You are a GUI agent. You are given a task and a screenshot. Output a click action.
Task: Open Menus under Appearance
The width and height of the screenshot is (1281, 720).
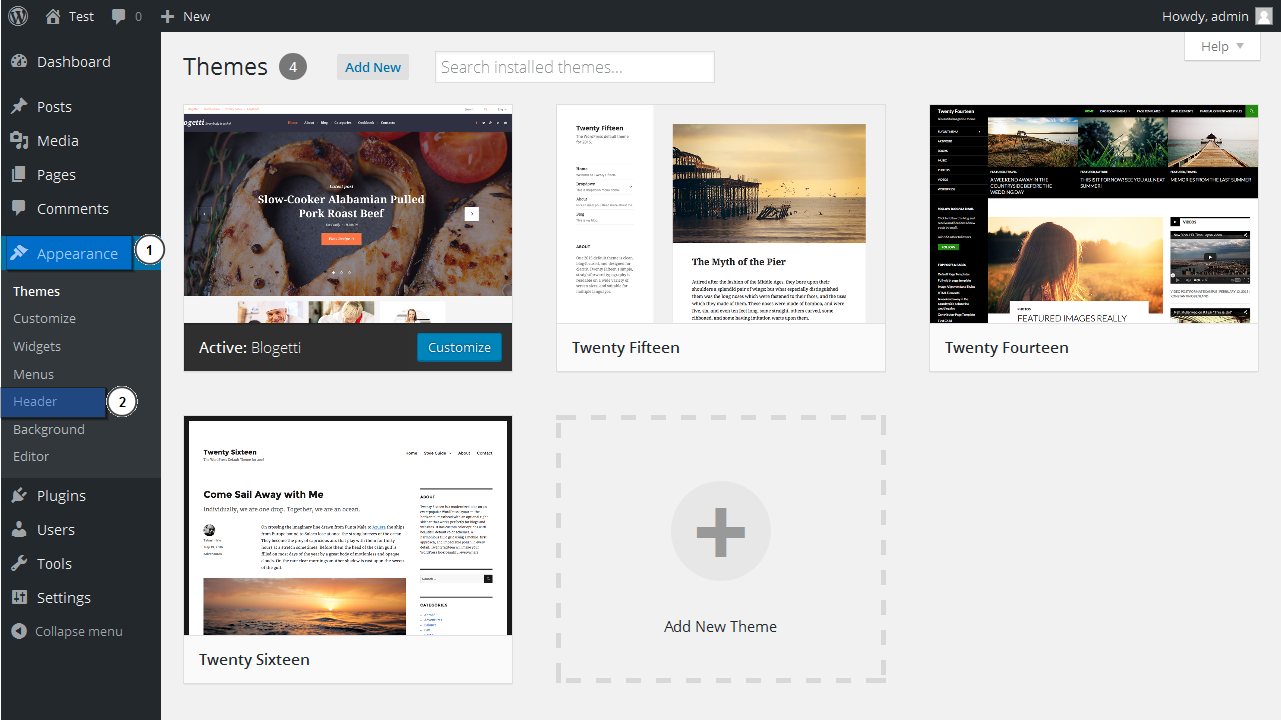pos(33,374)
